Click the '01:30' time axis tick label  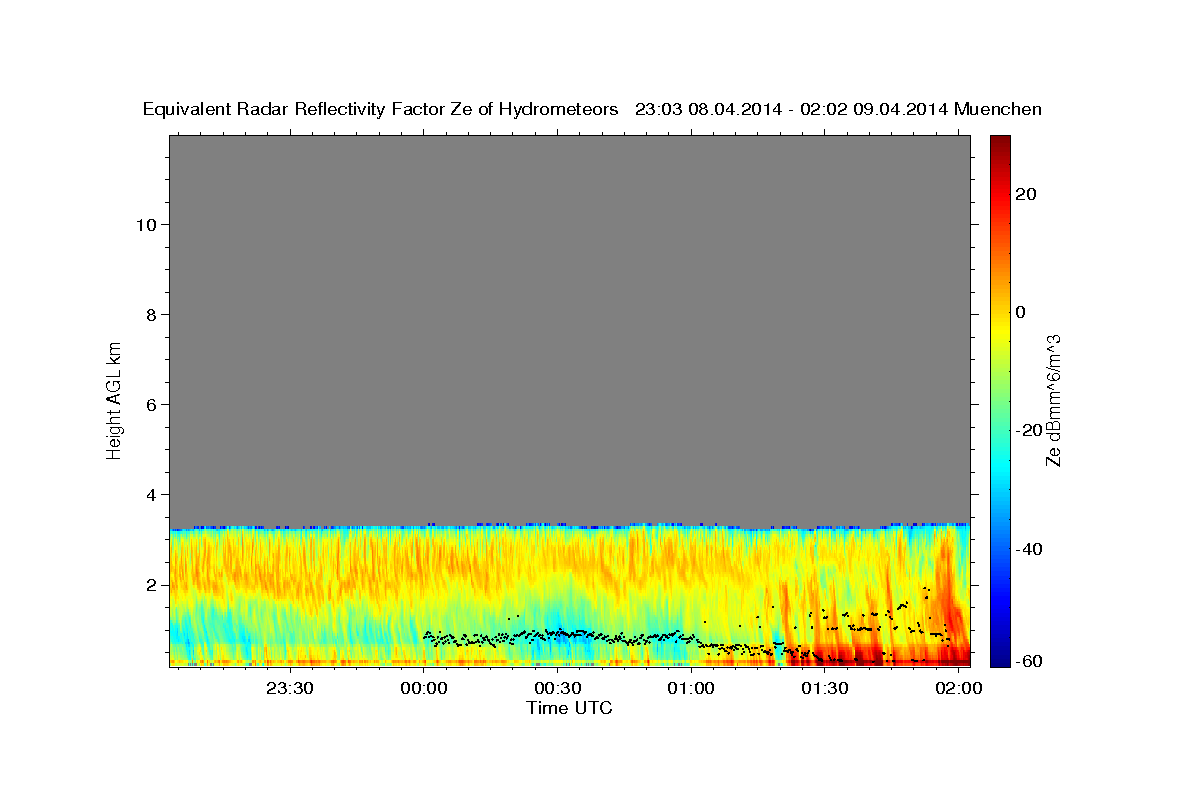point(826,688)
